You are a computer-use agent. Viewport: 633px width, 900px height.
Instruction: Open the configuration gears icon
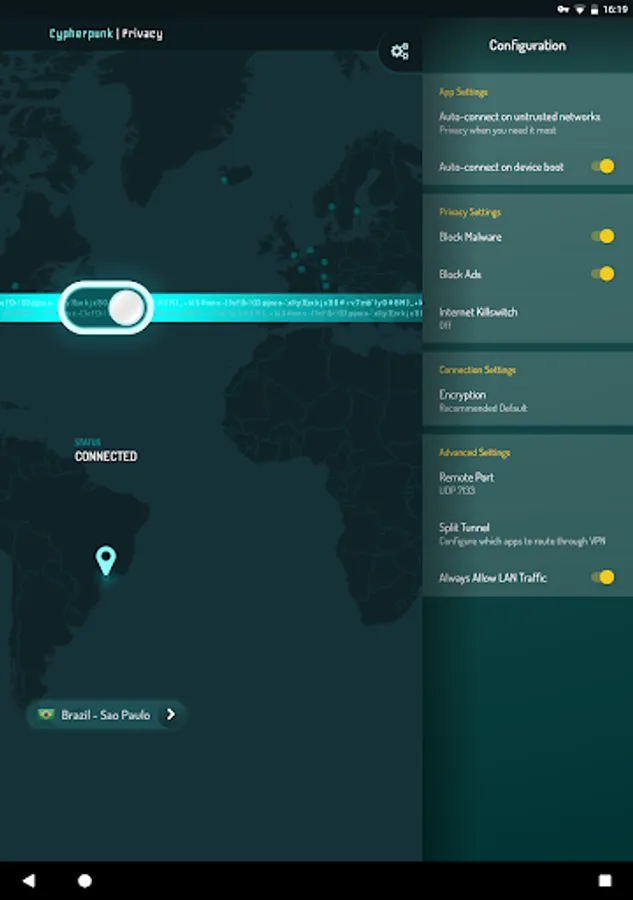pos(399,51)
